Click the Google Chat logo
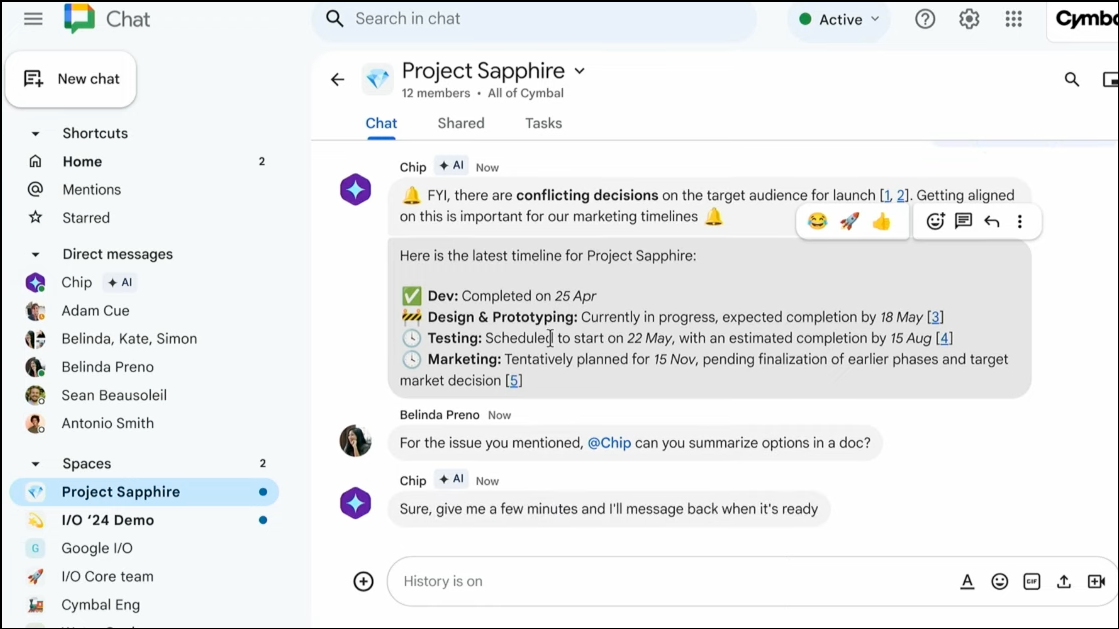1119x629 pixels. click(79, 19)
